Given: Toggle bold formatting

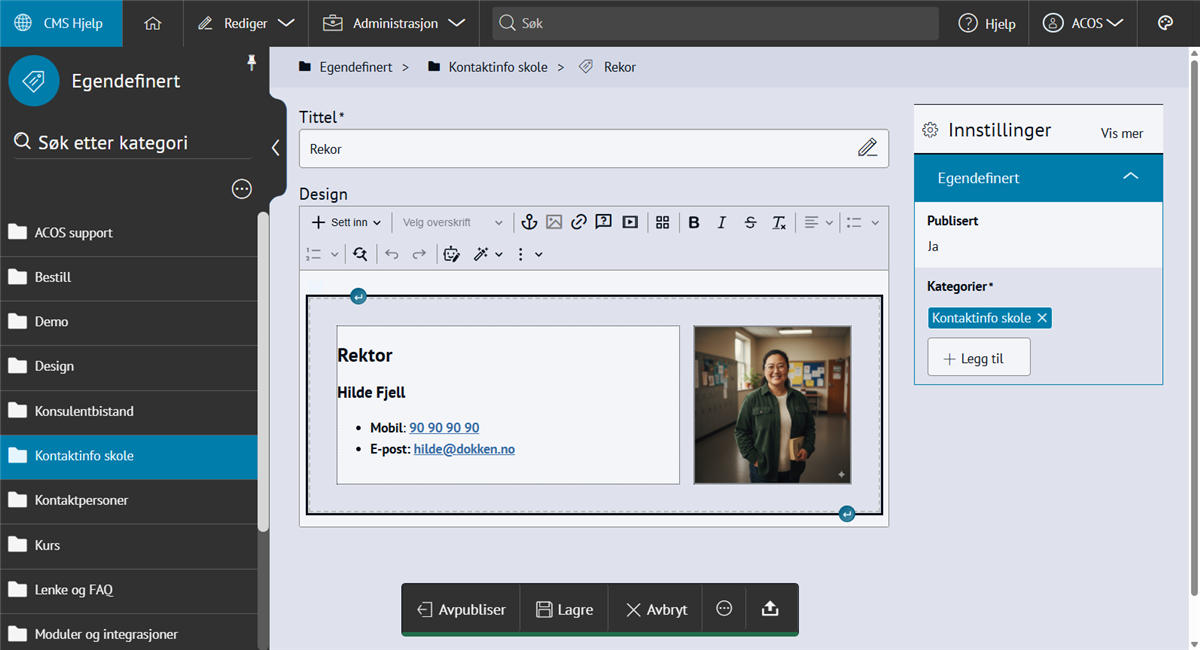Looking at the screenshot, I should click(x=694, y=222).
